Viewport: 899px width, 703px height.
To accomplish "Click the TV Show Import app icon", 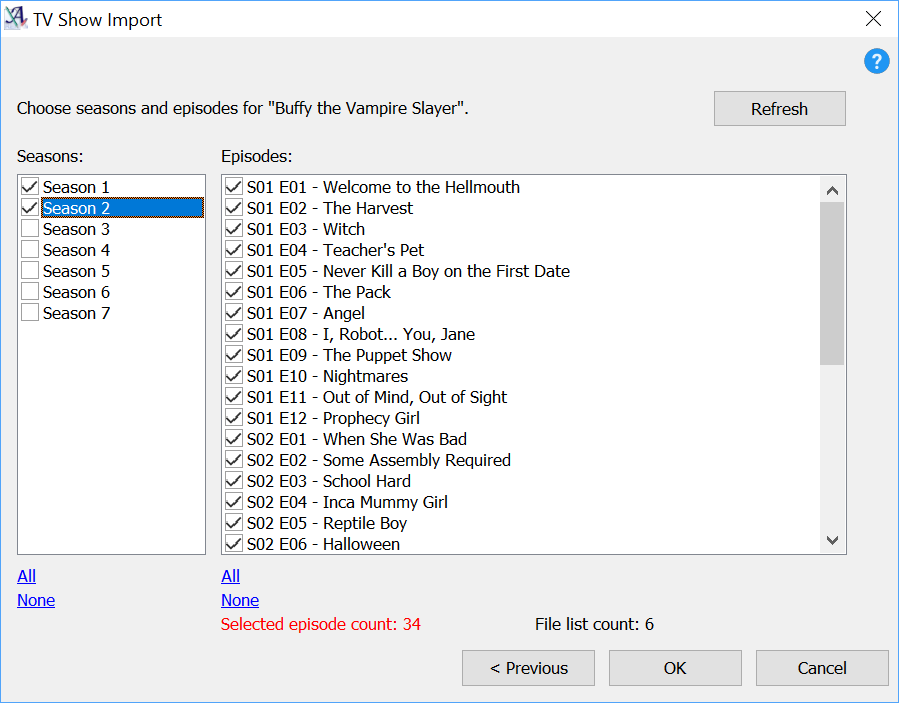I will coord(15,18).
